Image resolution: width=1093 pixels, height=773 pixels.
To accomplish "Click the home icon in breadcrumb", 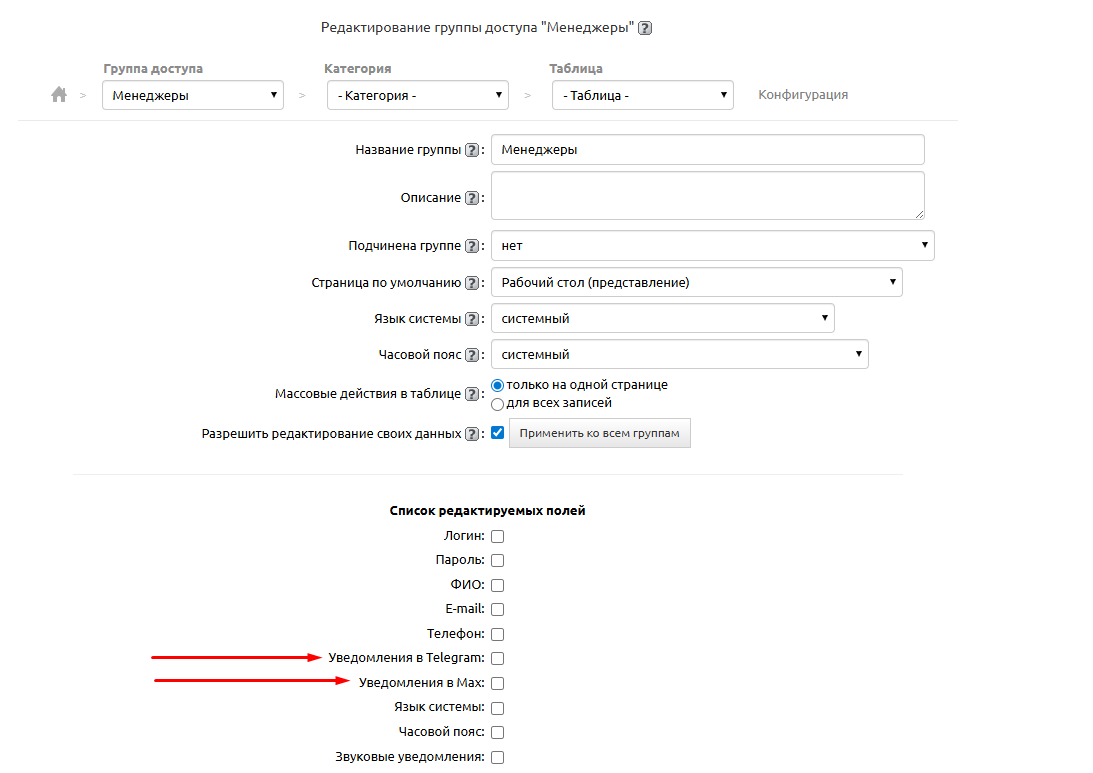I will [59, 94].
